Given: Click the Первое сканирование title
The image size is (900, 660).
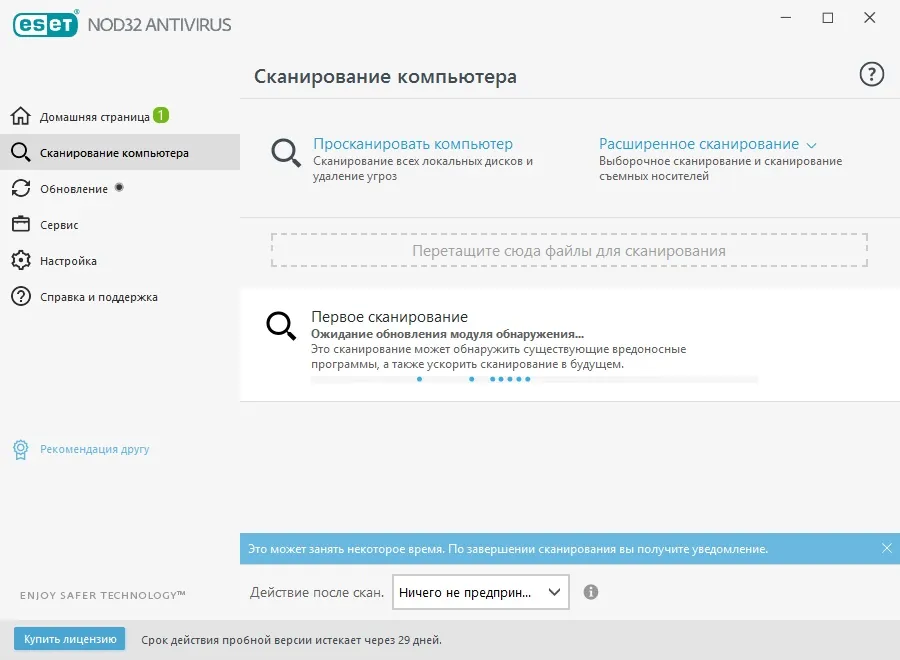Looking at the screenshot, I should pos(389,316).
